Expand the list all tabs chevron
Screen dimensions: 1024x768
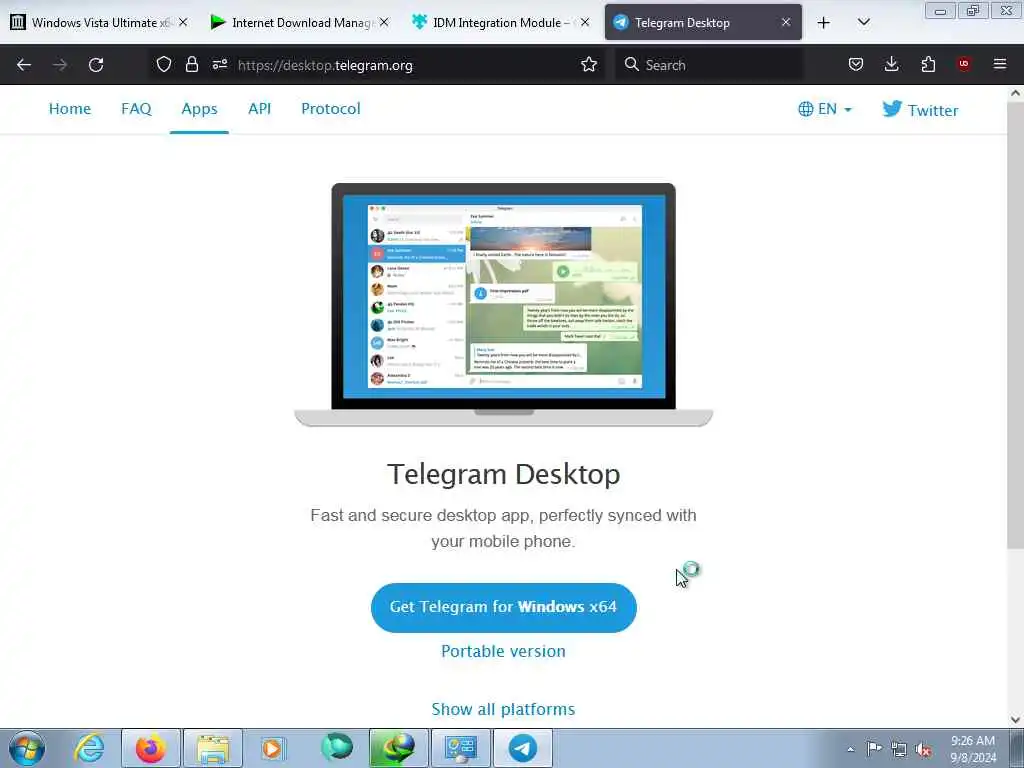coord(864,22)
